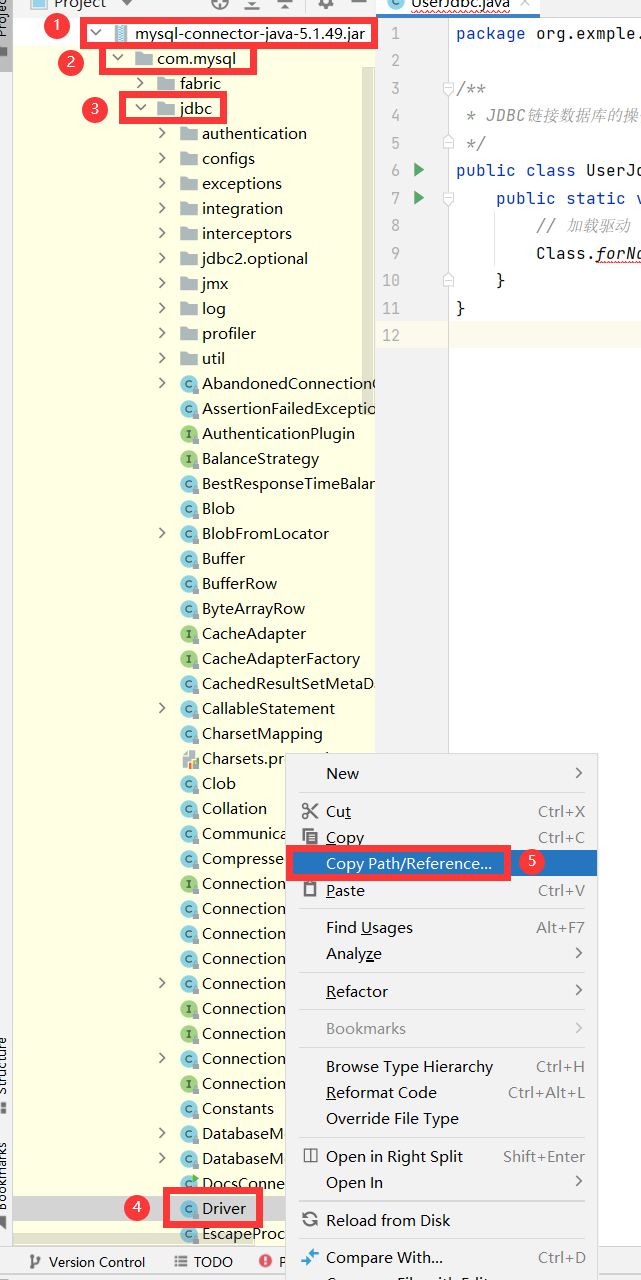Viewport: 641px width, 1280px height.
Task: Click the Collation class icon
Action: pos(188,809)
